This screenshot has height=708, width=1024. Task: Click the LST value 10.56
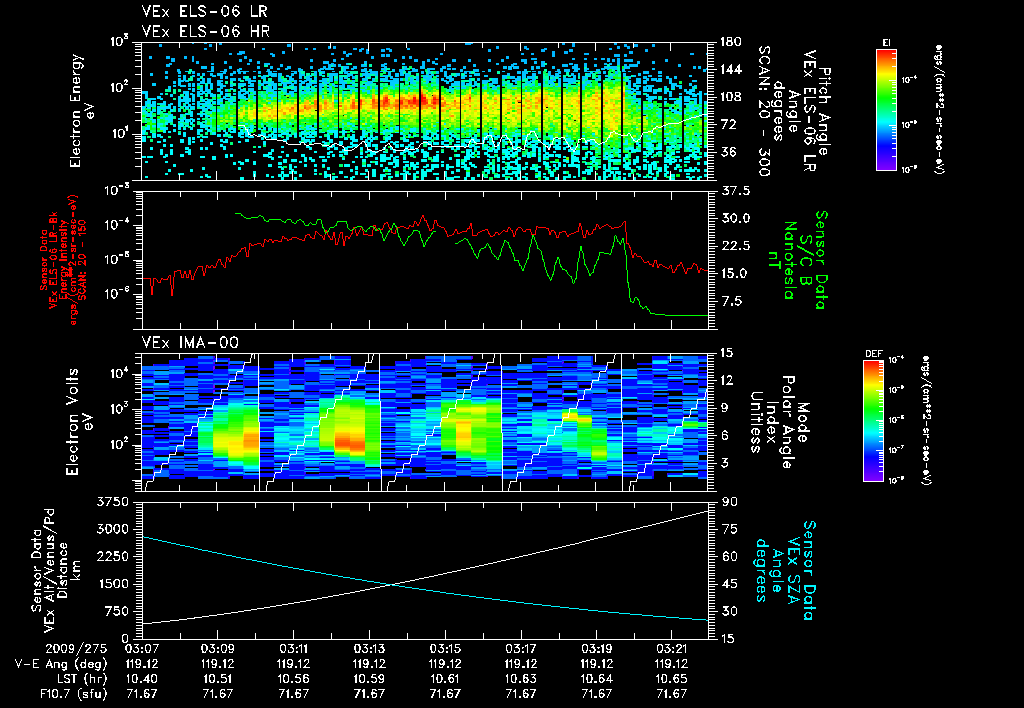293,679
